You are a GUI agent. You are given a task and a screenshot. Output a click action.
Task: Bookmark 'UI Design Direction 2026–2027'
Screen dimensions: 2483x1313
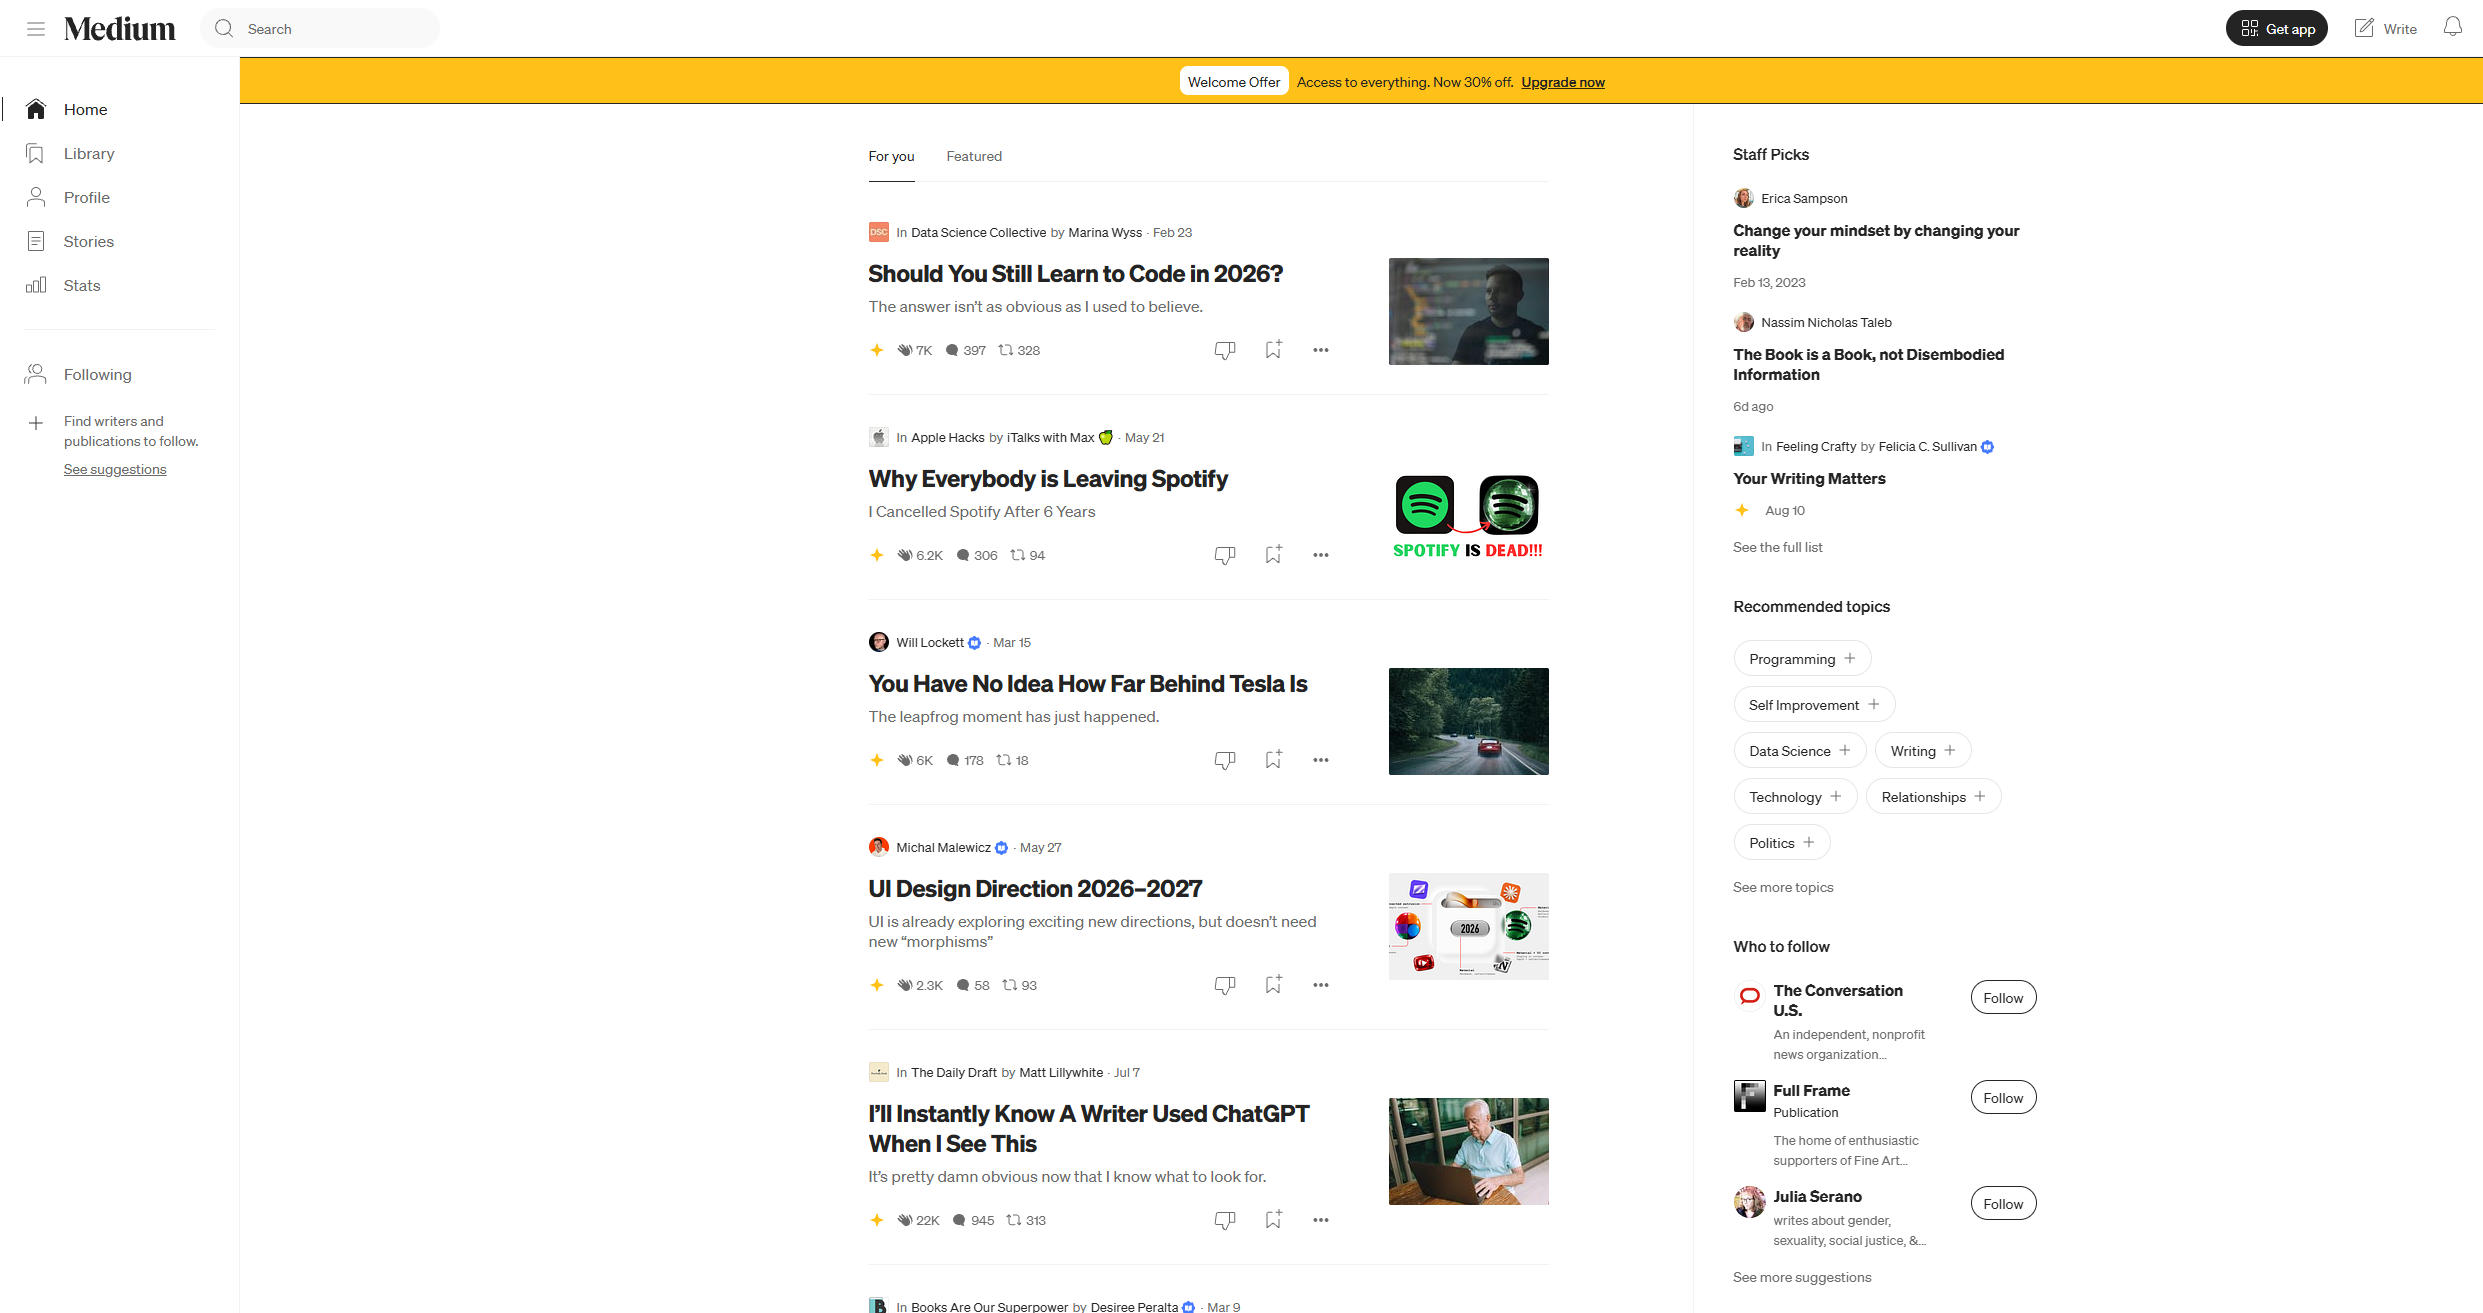(x=1273, y=984)
